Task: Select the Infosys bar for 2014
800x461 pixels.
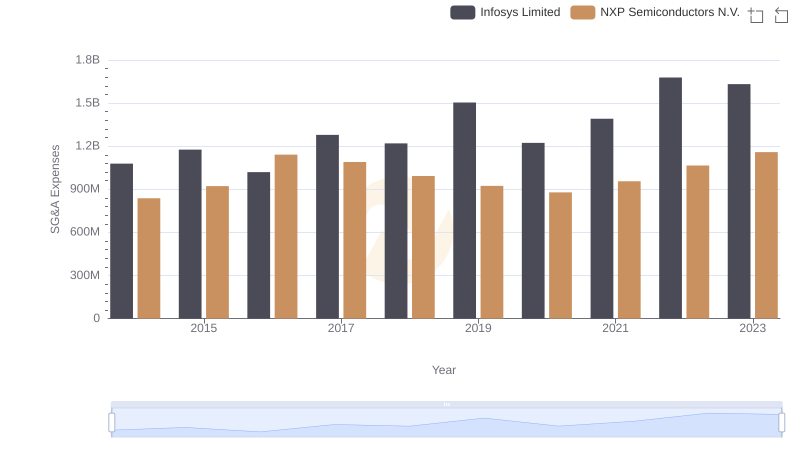Action: (121, 241)
